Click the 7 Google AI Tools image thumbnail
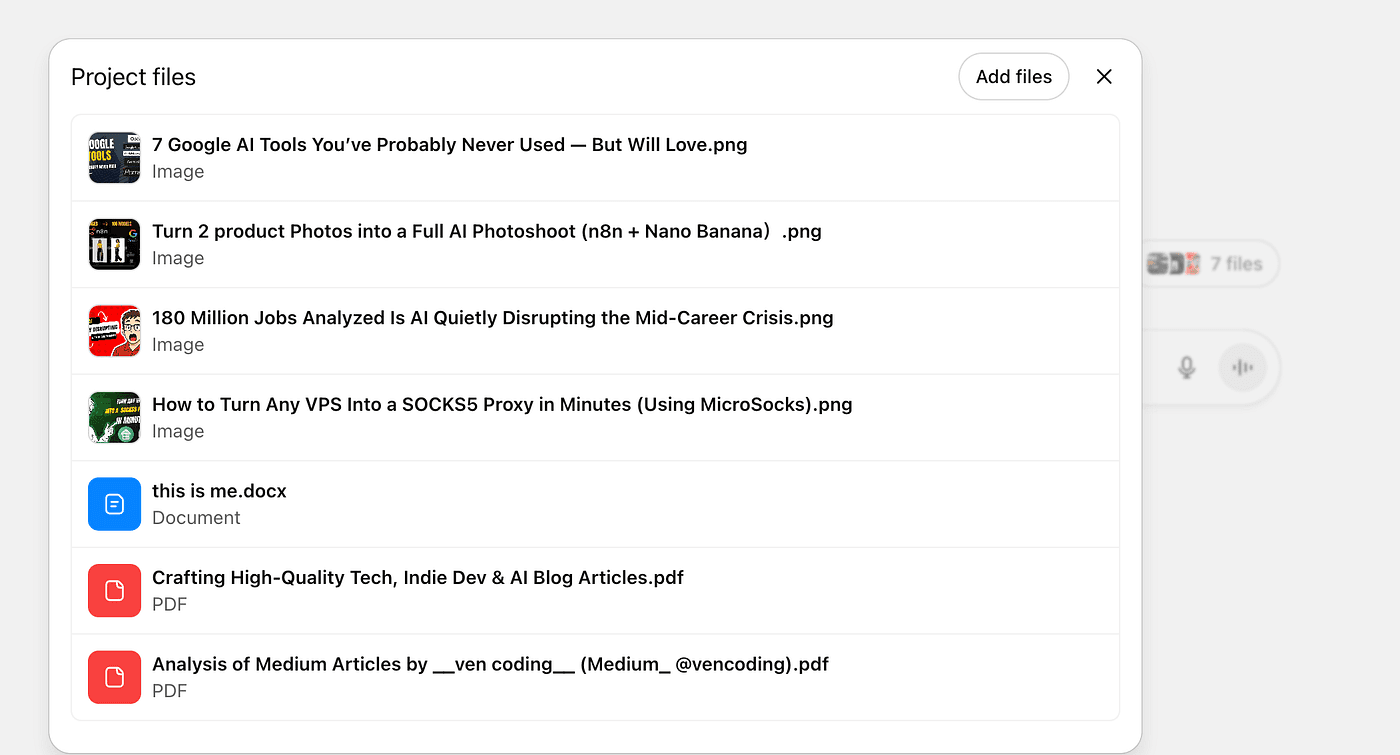The image size is (1400, 755). 114,158
